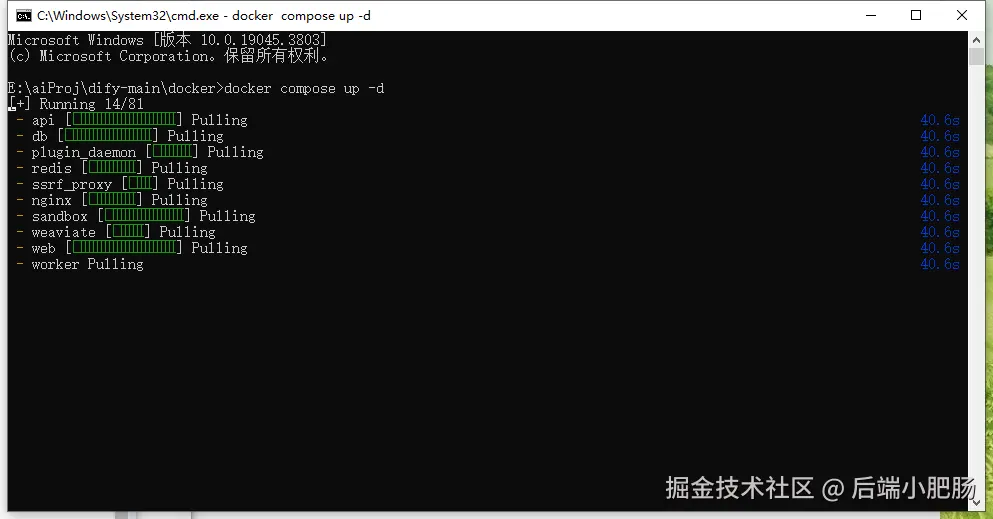This screenshot has width=993, height=519.
Task: Minimize the cmd.exe window
Action: click(871, 15)
